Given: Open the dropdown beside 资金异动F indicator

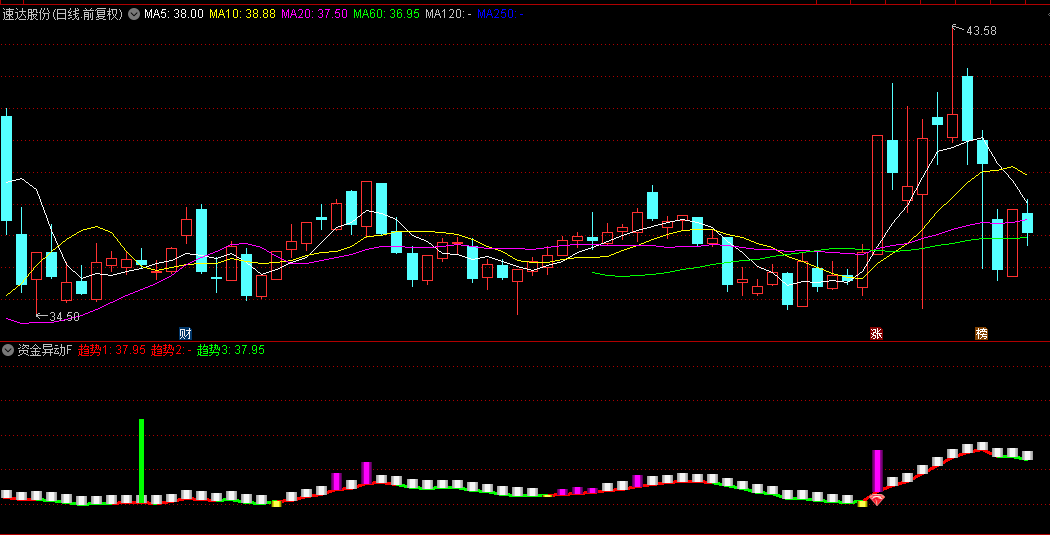Looking at the screenshot, I should 8,349.
